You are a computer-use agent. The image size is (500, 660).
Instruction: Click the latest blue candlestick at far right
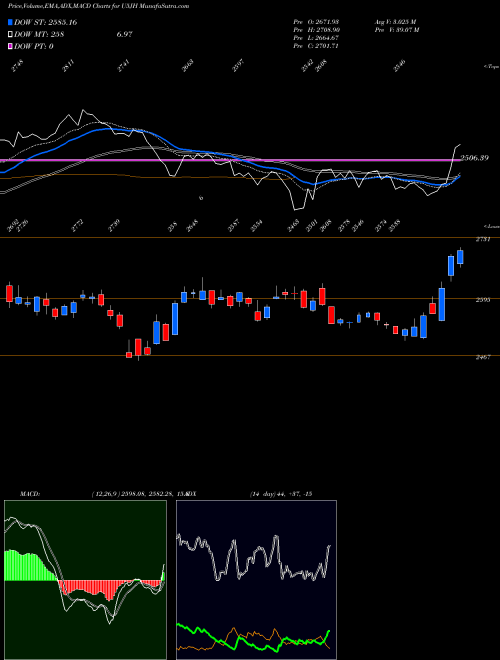[460, 257]
